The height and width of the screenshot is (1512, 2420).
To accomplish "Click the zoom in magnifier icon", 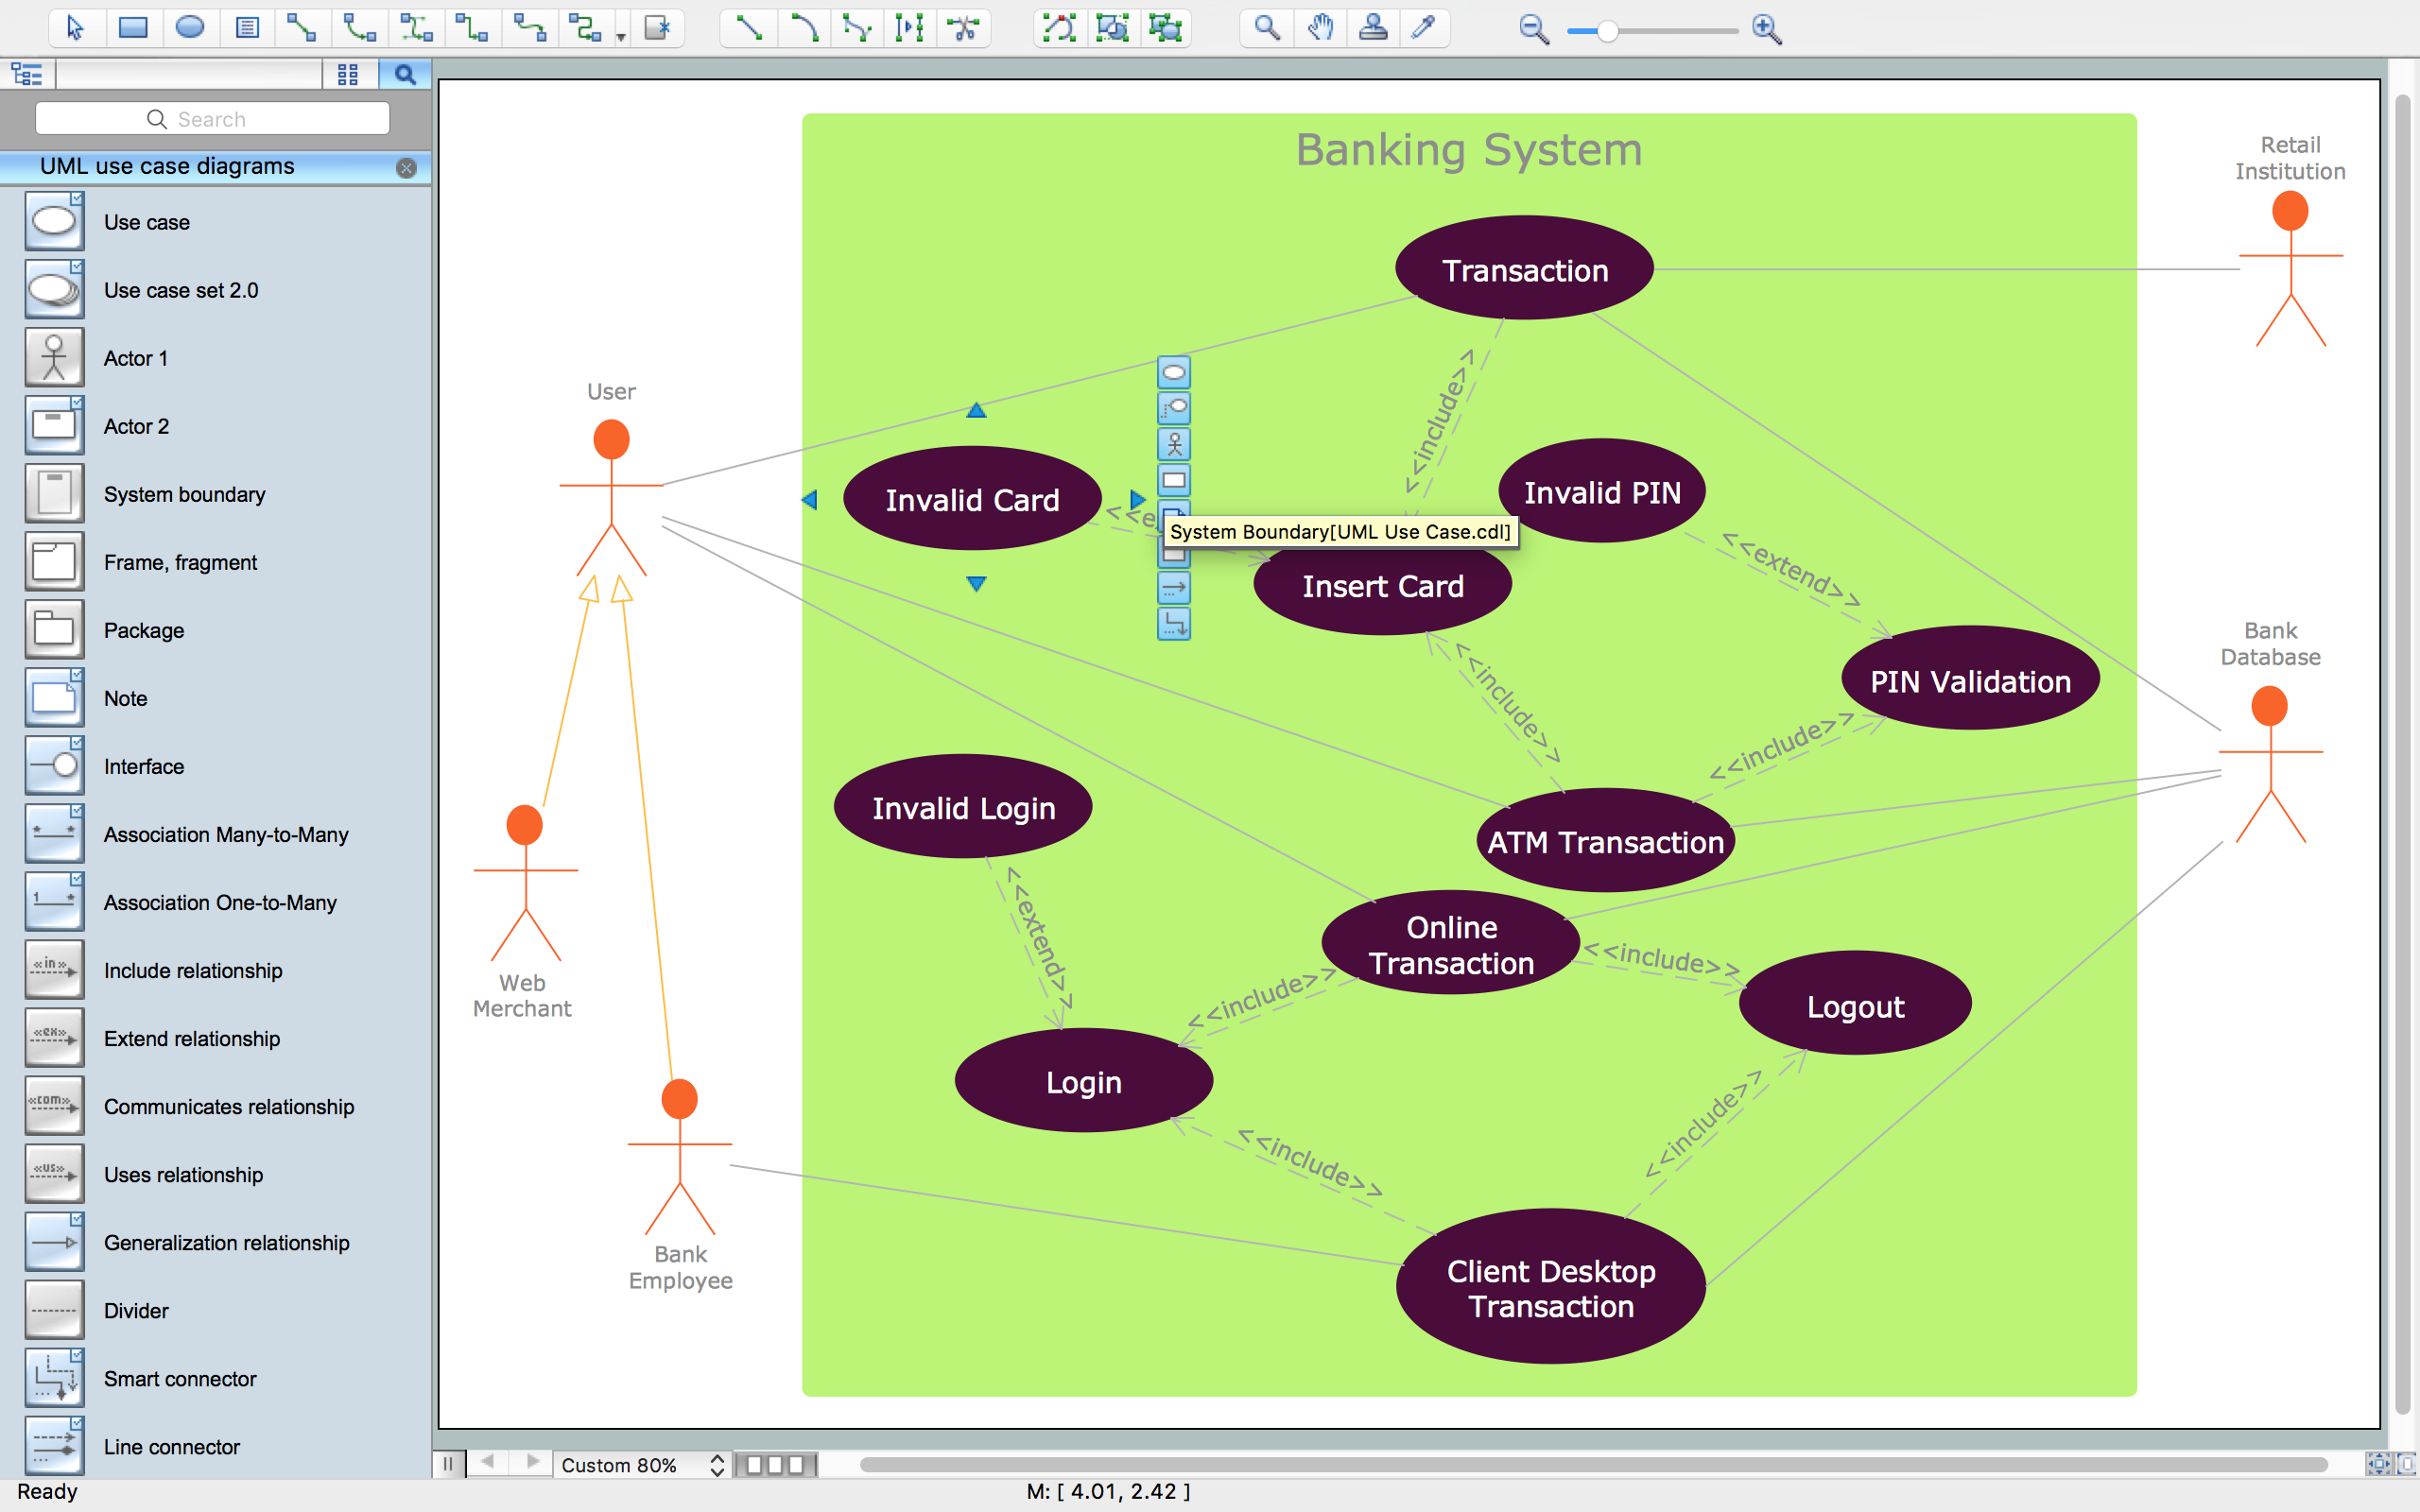I will 1767,30.
